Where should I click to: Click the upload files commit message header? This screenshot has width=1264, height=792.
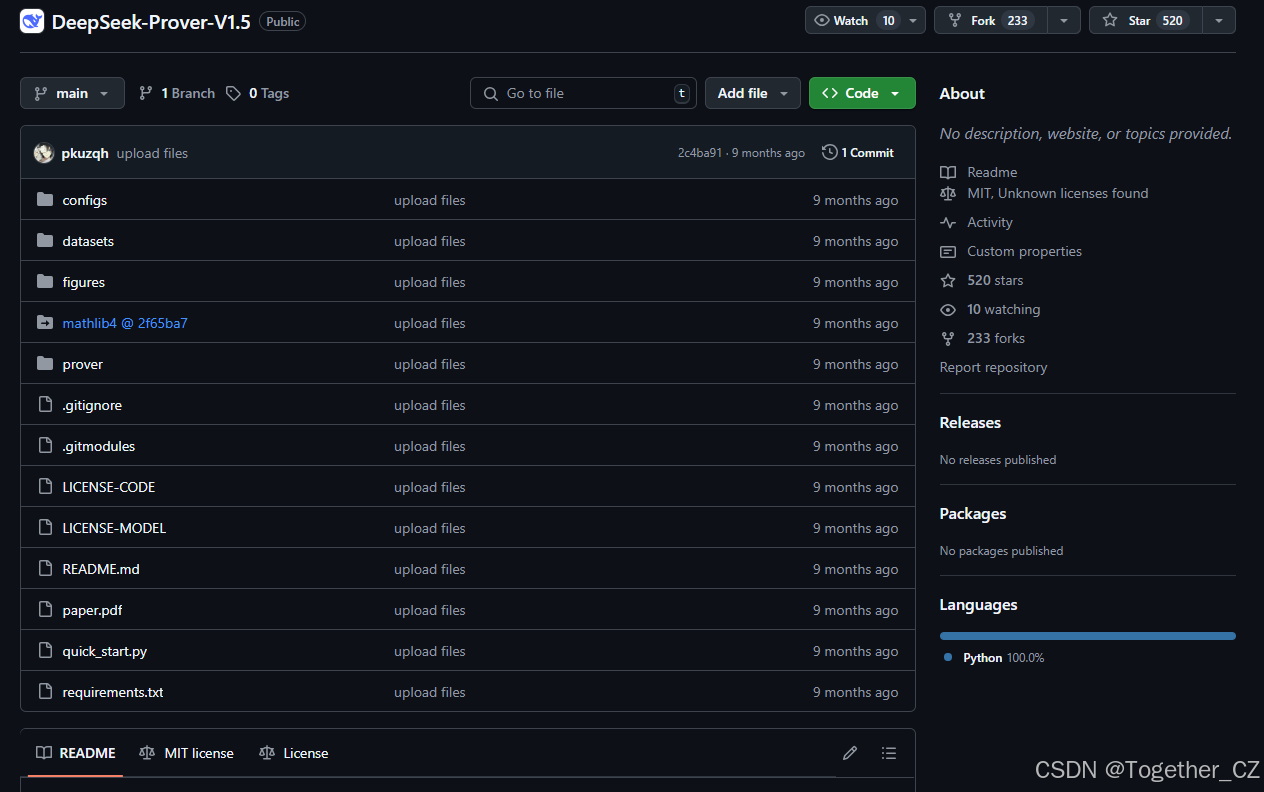pos(152,153)
